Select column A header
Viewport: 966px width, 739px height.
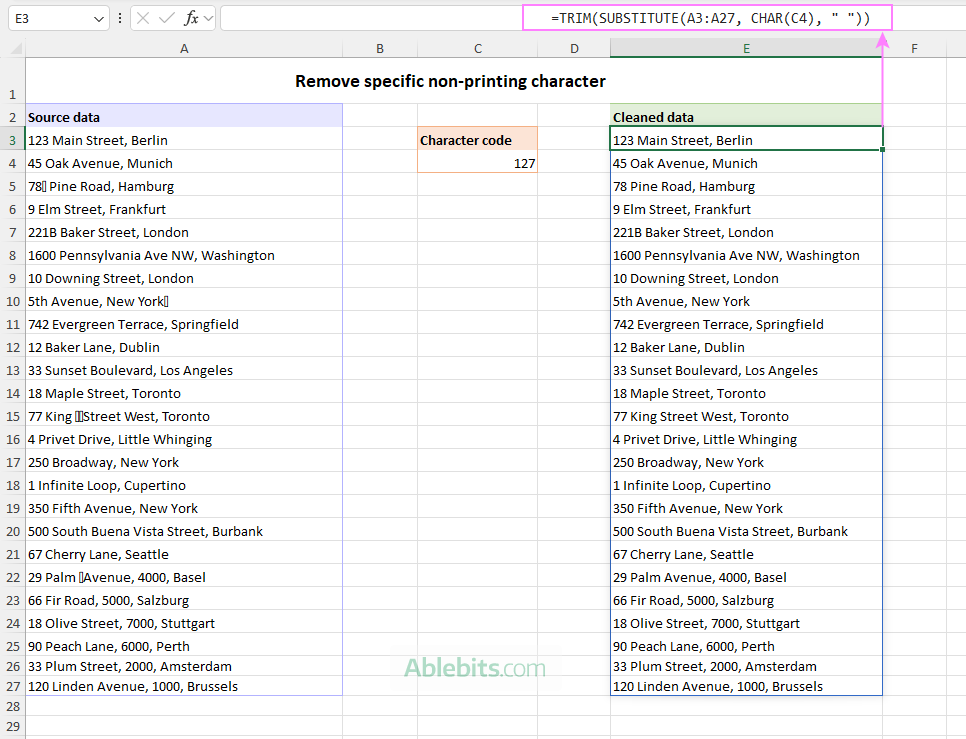coord(184,49)
